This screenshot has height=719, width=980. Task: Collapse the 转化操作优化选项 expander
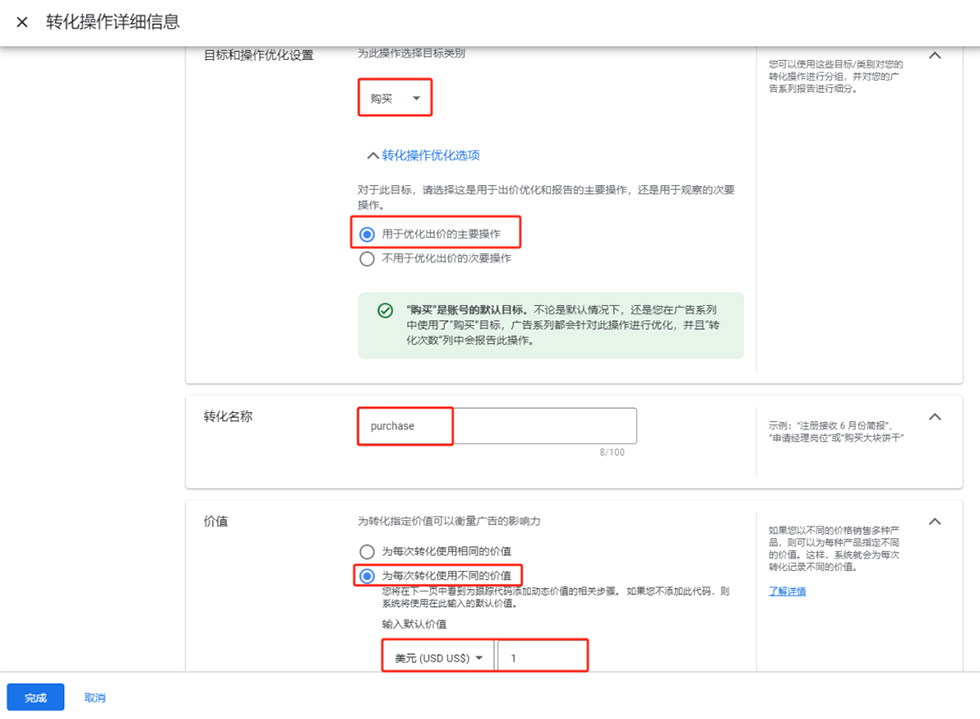[x=423, y=155]
